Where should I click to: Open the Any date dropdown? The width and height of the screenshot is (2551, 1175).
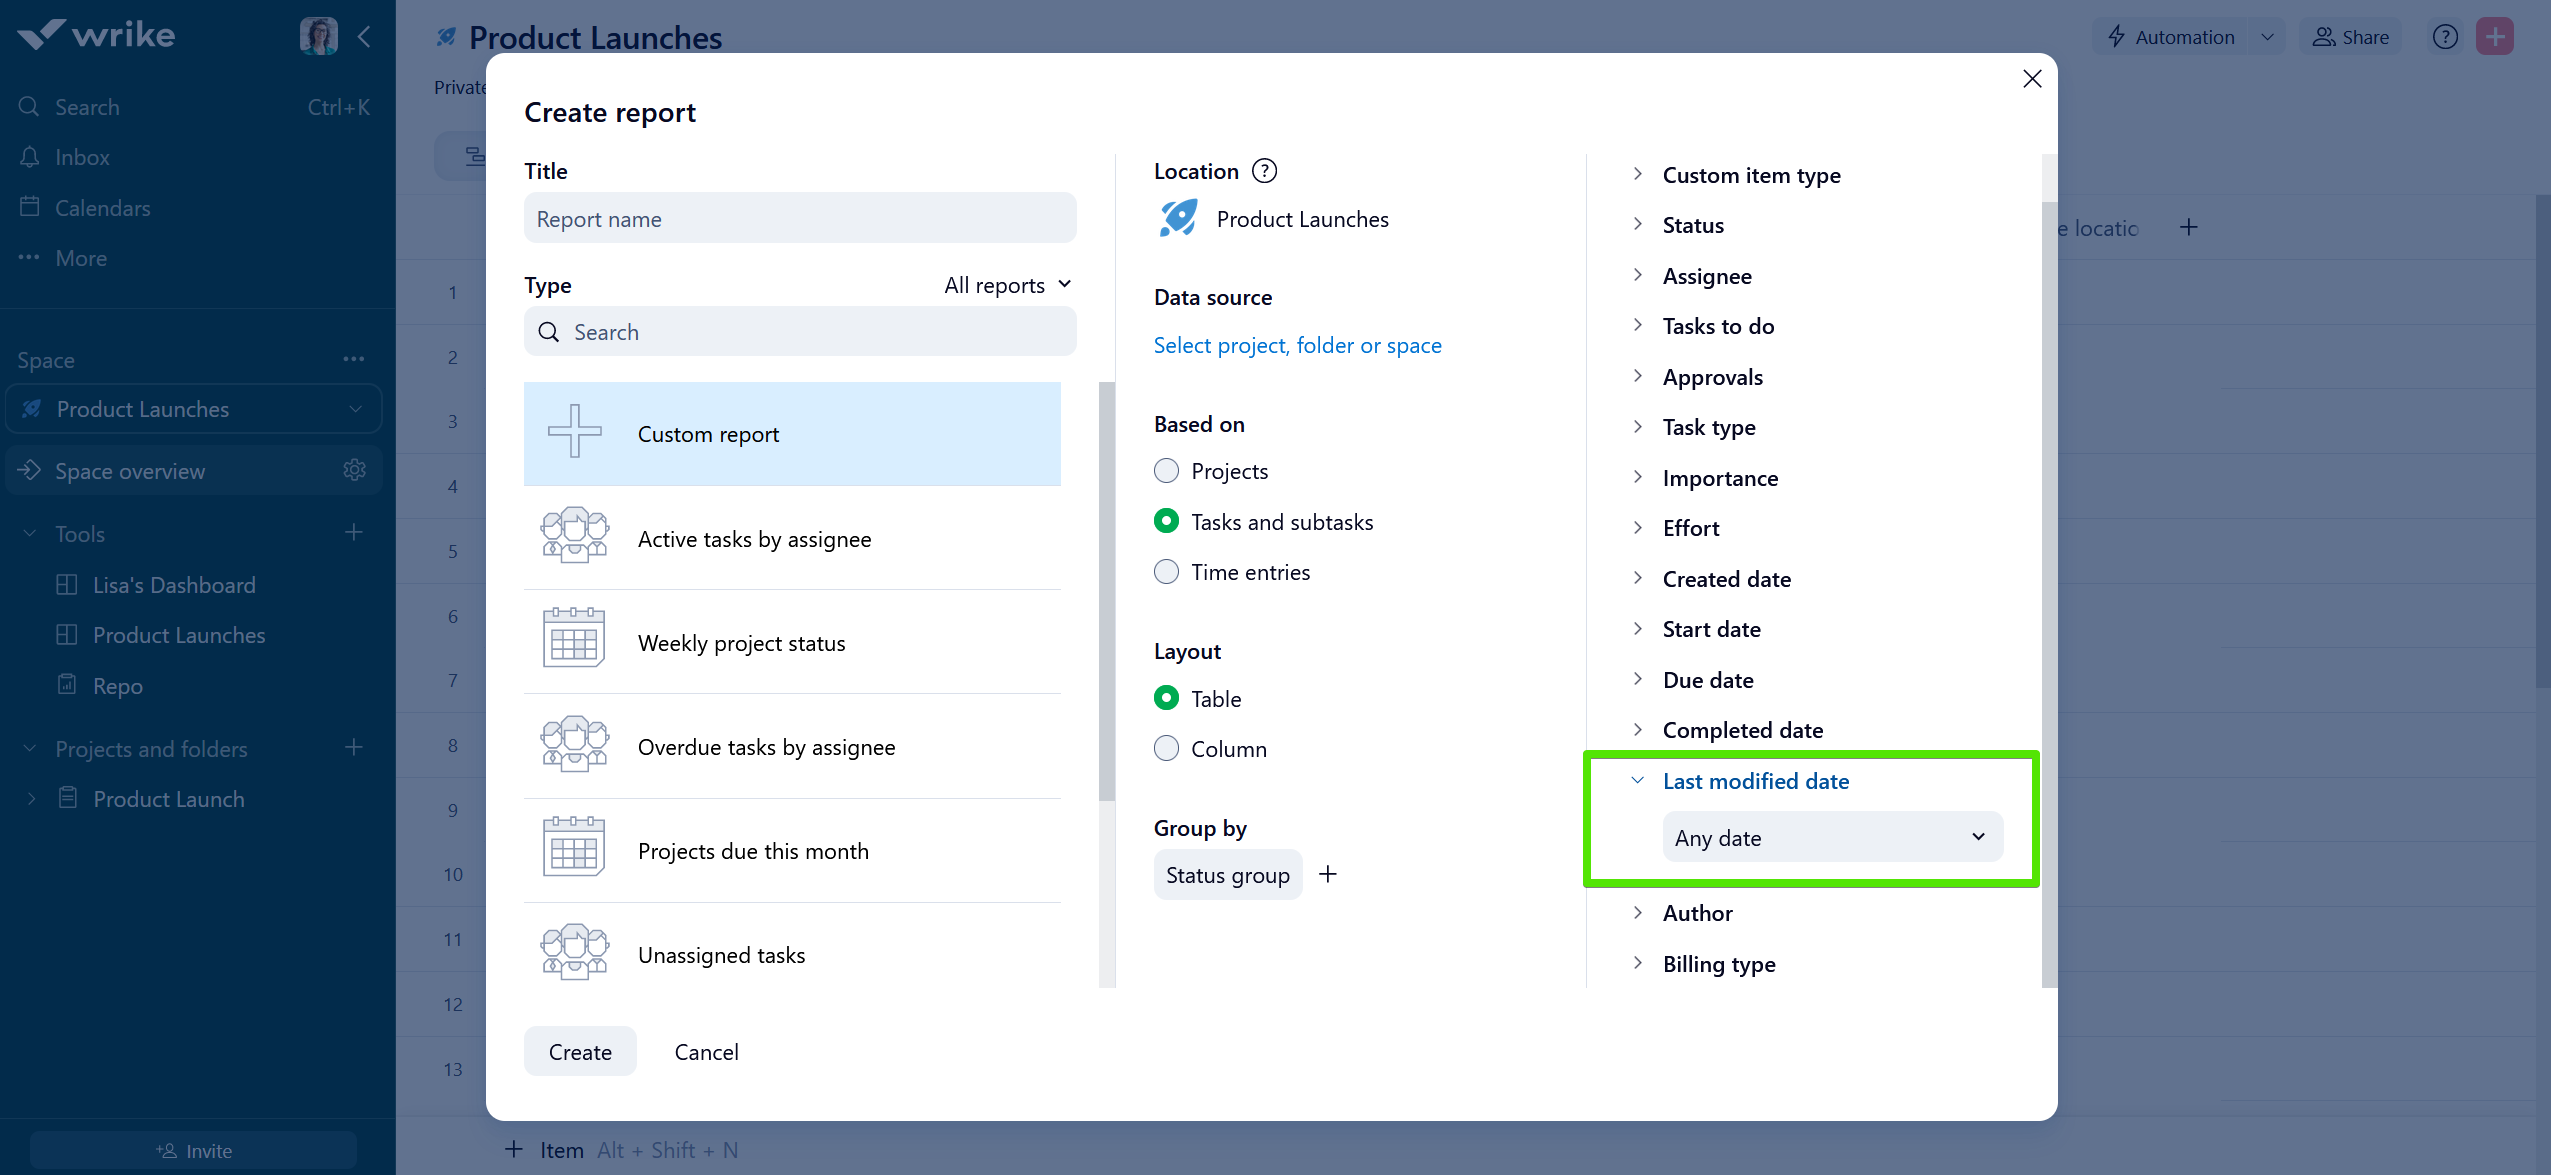(x=1831, y=837)
